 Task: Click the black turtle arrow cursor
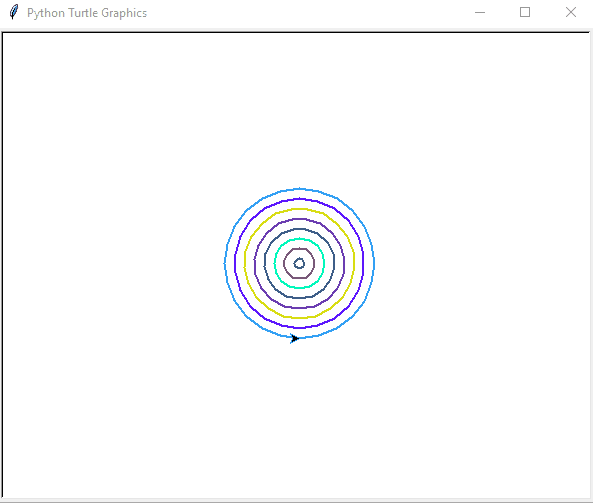click(295, 338)
